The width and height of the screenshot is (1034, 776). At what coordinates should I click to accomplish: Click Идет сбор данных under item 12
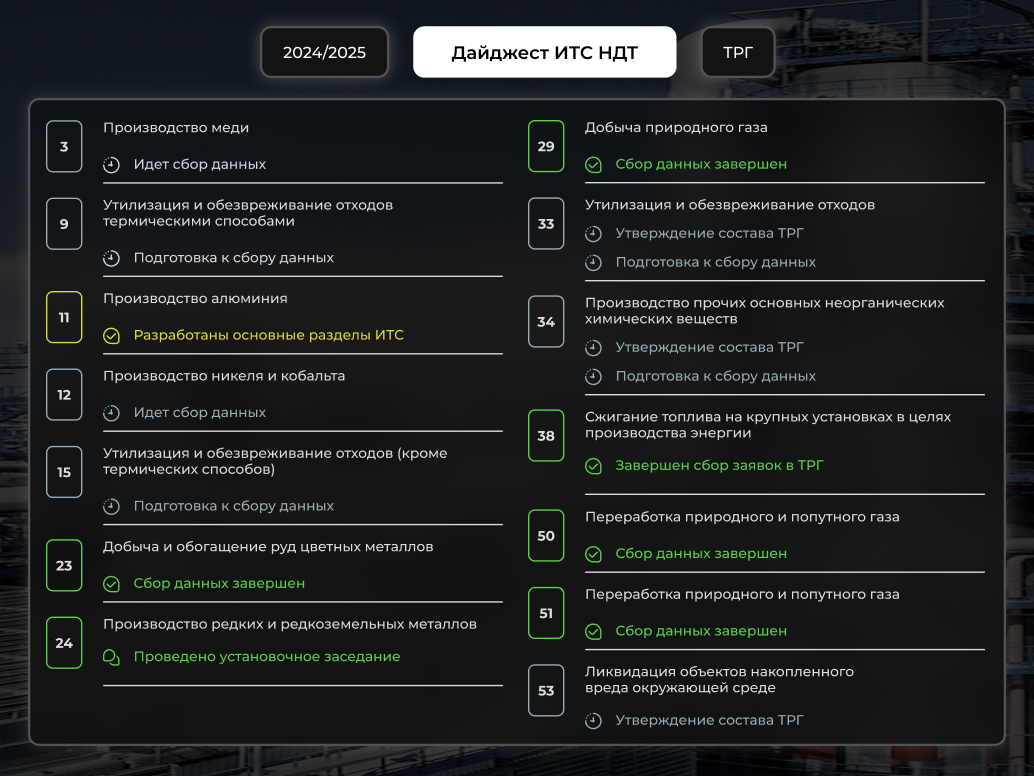[200, 412]
